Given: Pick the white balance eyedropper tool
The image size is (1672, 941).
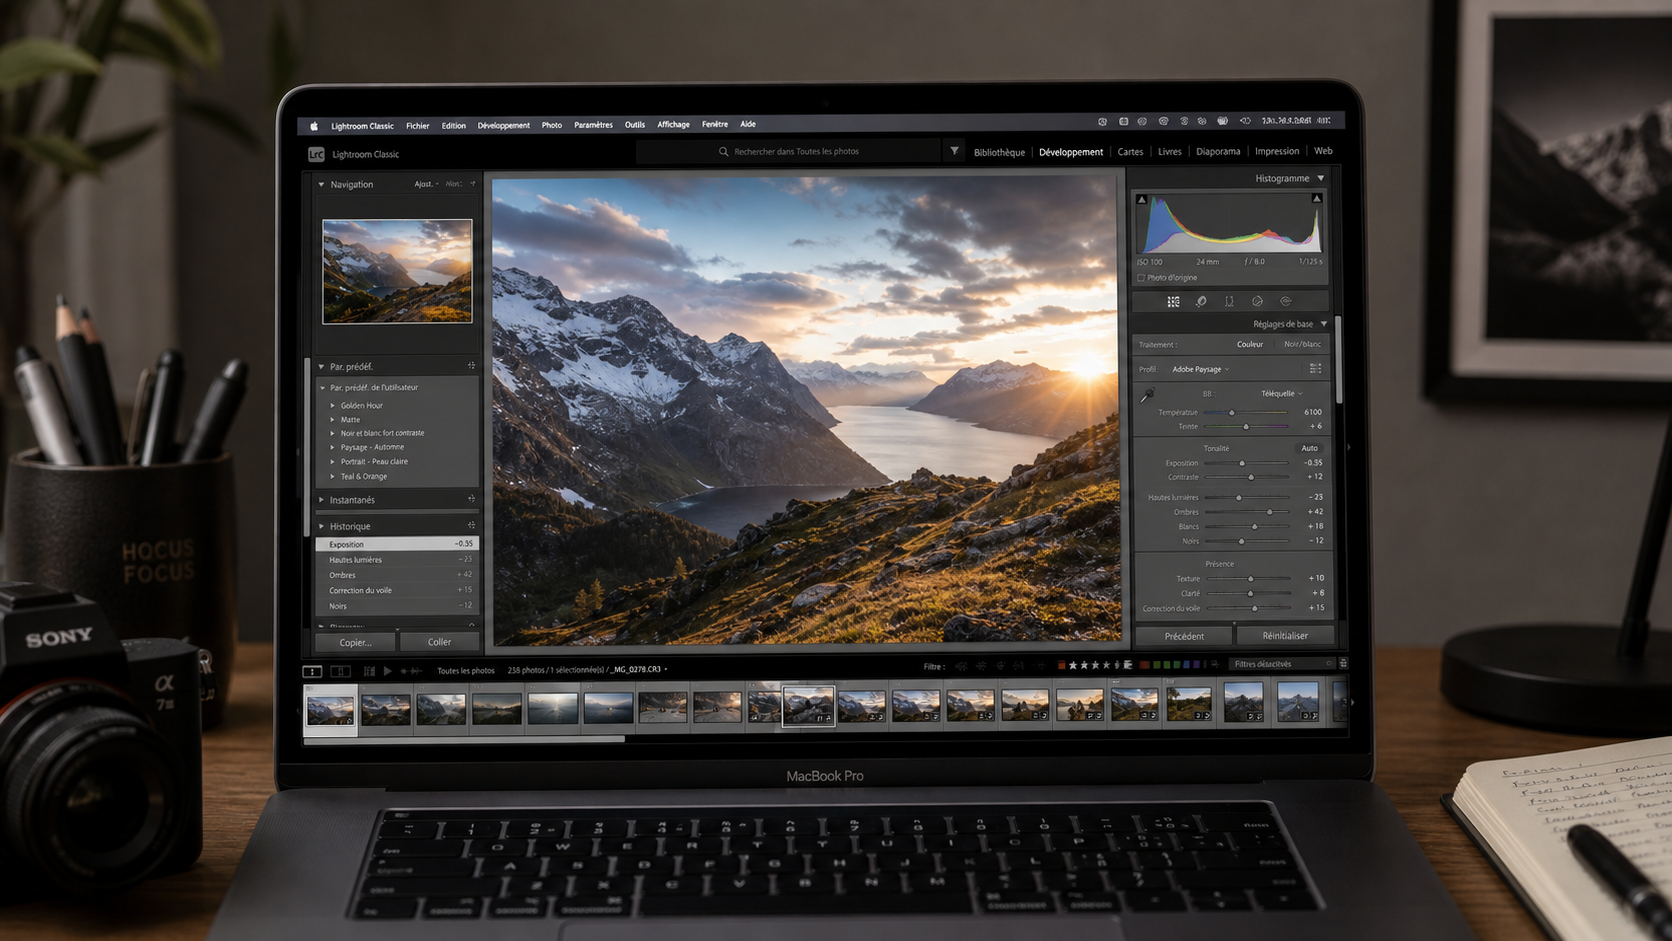Looking at the screenshot, I should pos(1148,395).
